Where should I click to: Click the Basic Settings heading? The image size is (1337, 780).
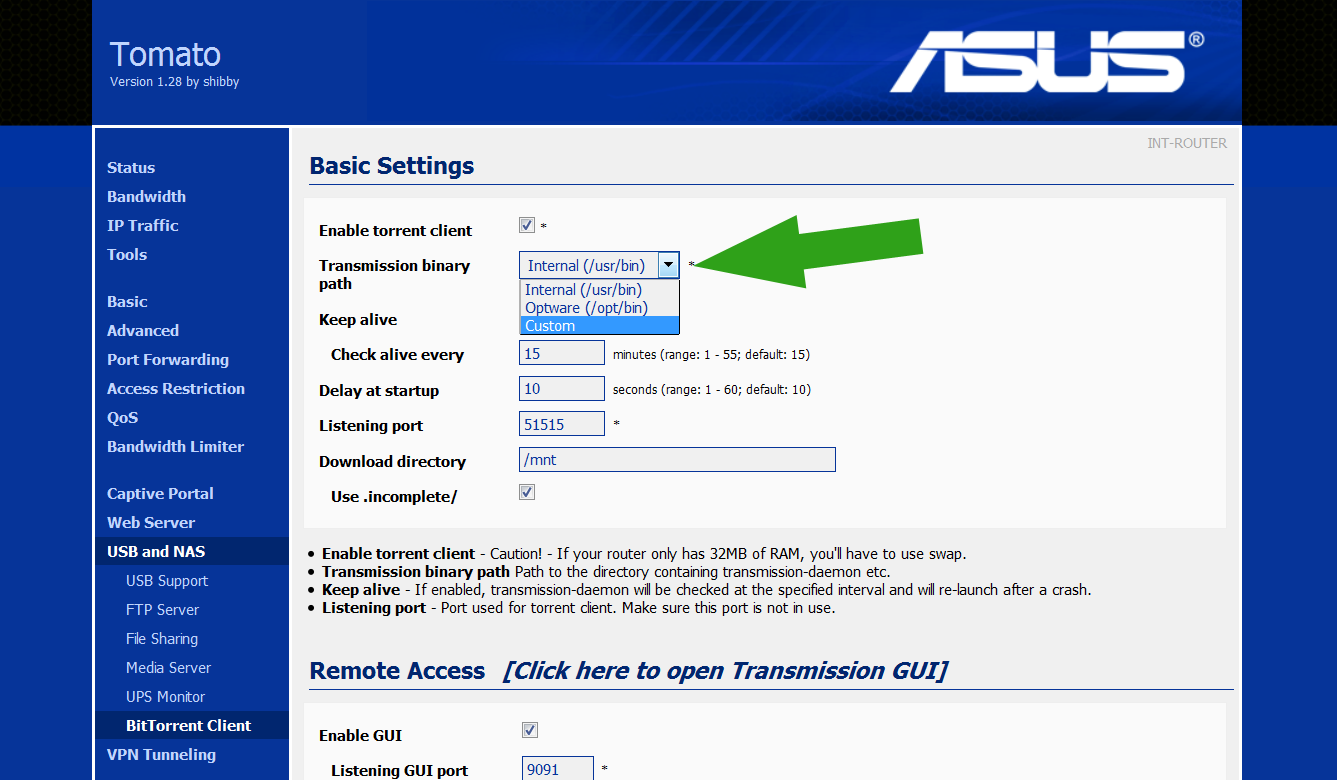click(392, 166)
